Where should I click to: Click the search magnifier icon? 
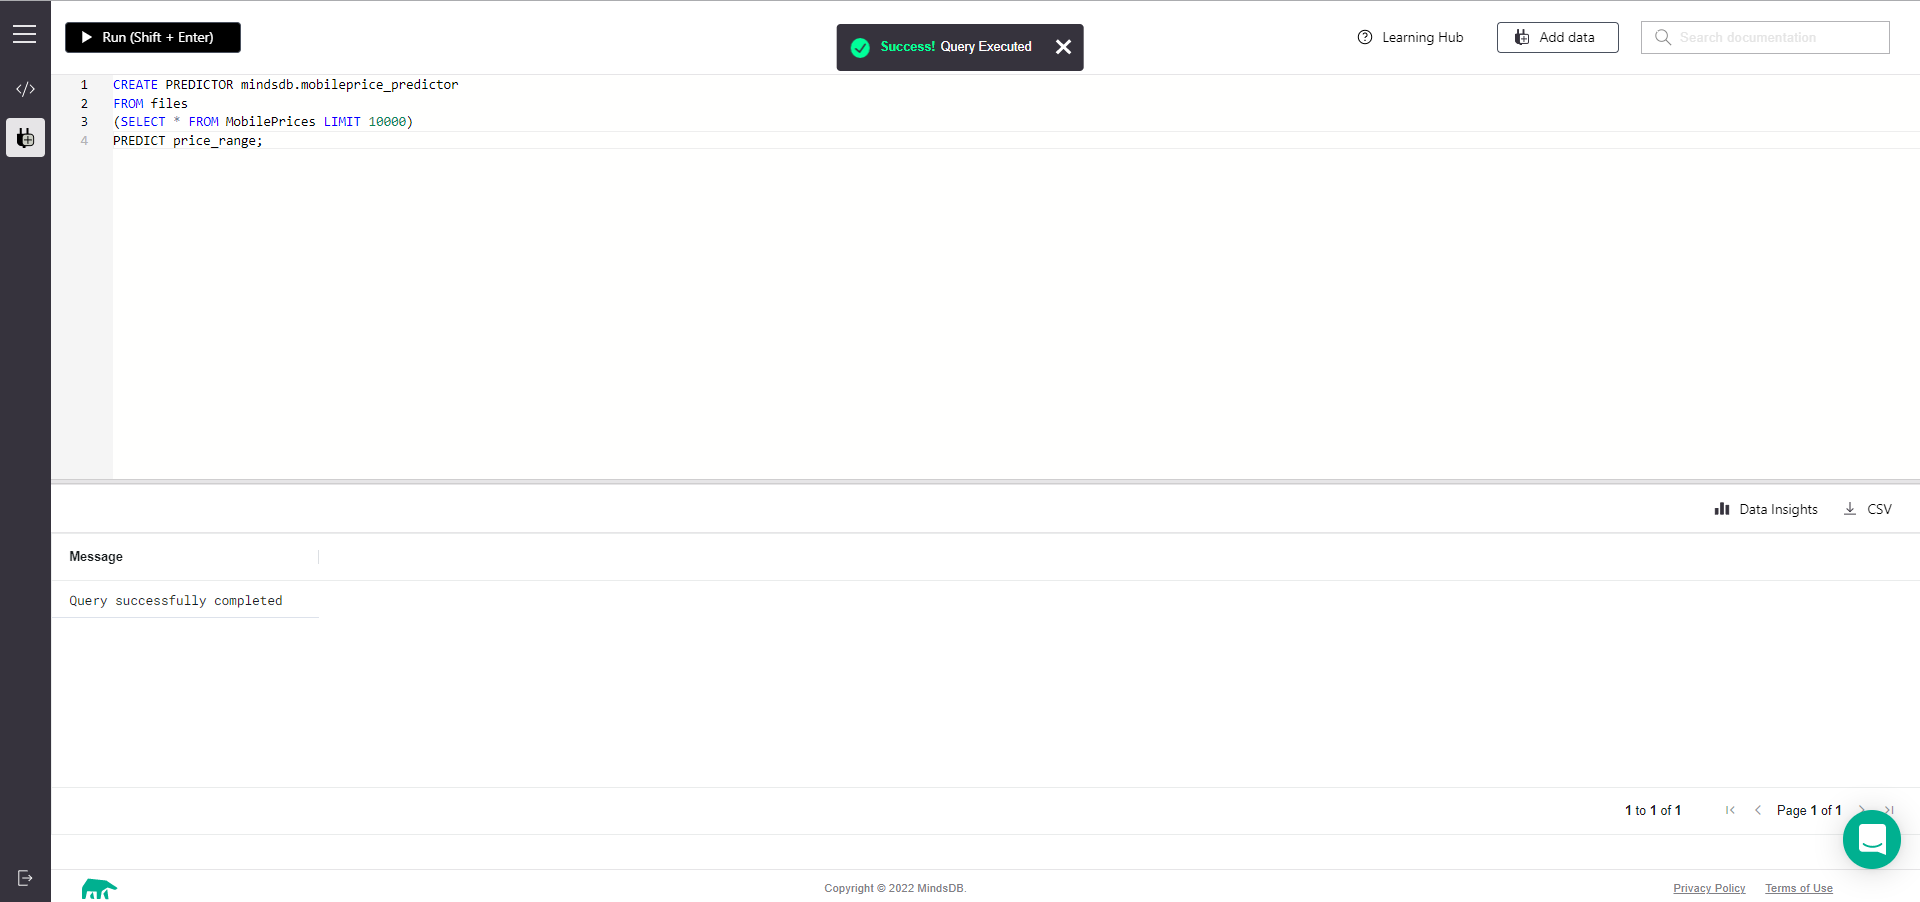(1663, 37)
